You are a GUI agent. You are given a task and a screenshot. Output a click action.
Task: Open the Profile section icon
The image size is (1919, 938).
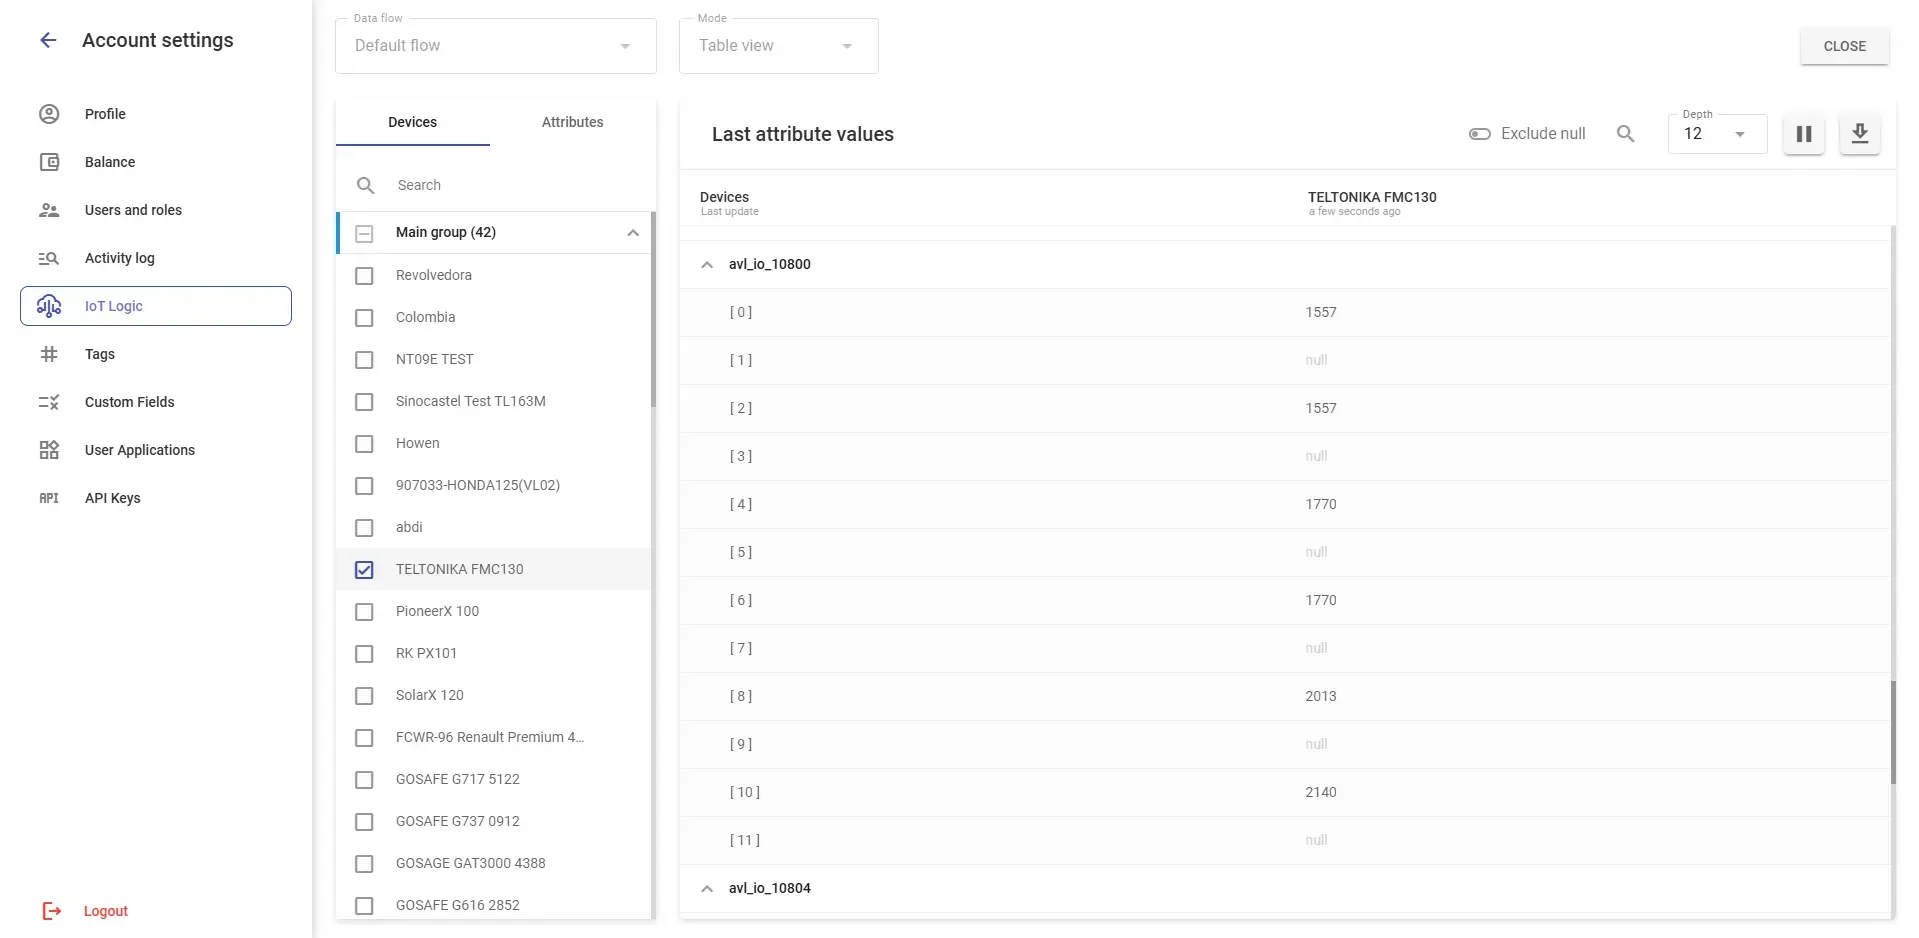[x=49, y=114]
